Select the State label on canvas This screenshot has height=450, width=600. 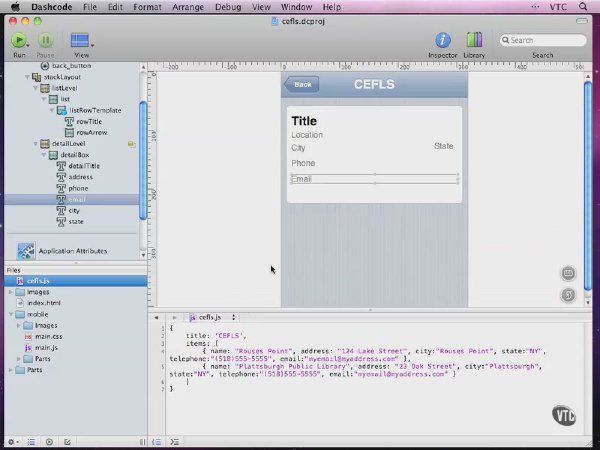[443, 146]
